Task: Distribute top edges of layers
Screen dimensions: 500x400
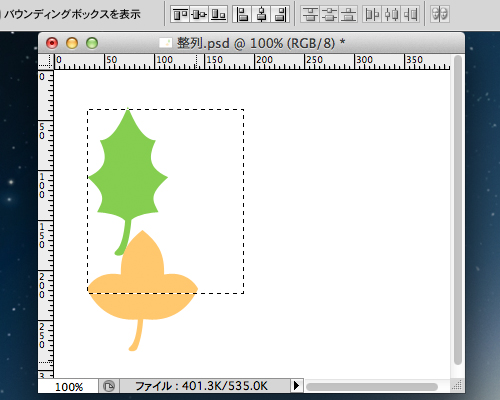Action: (310, 14)
